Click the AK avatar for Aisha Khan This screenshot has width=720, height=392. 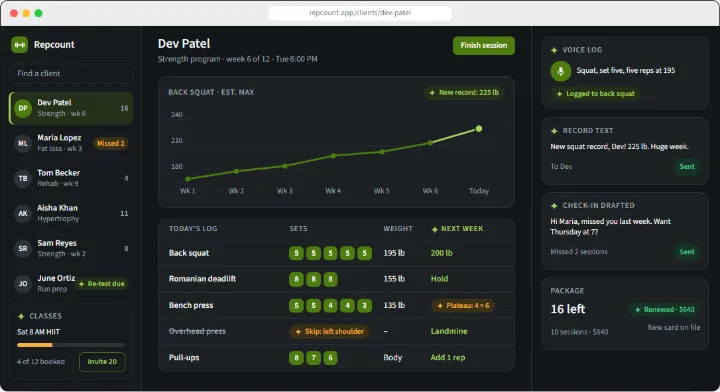22,213
